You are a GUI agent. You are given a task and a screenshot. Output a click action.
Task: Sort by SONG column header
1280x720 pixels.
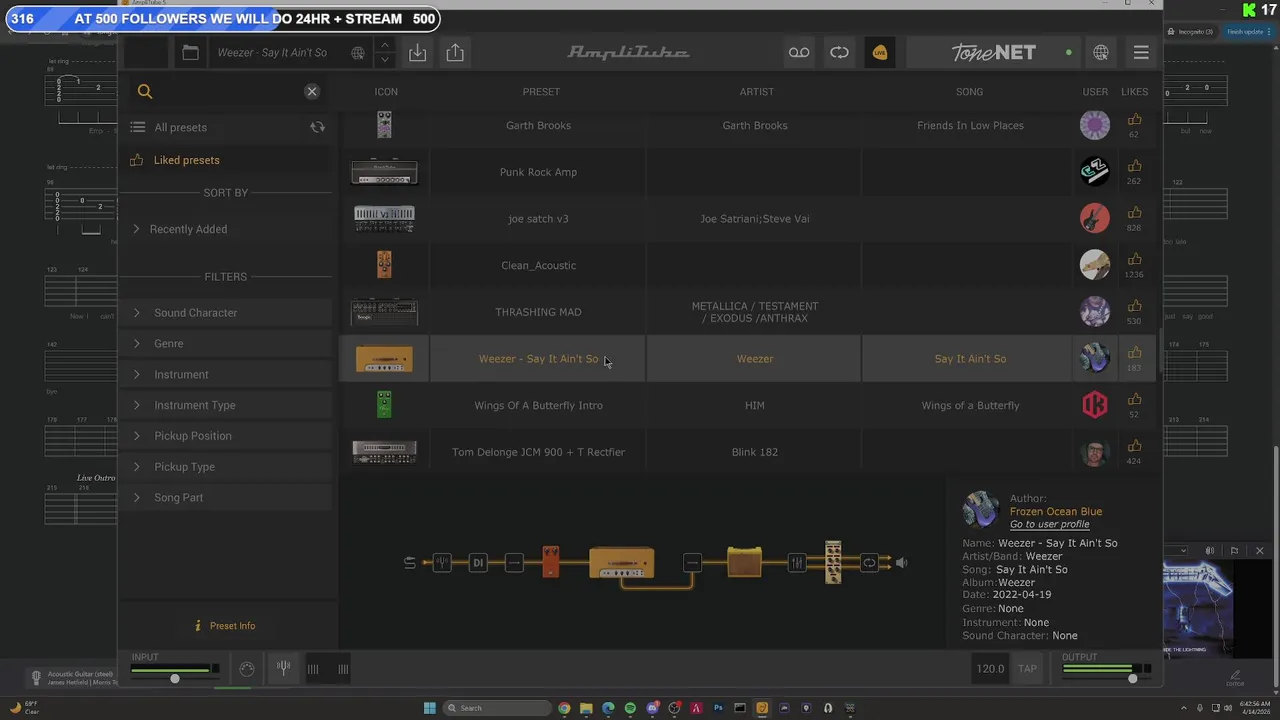[969, 92]
